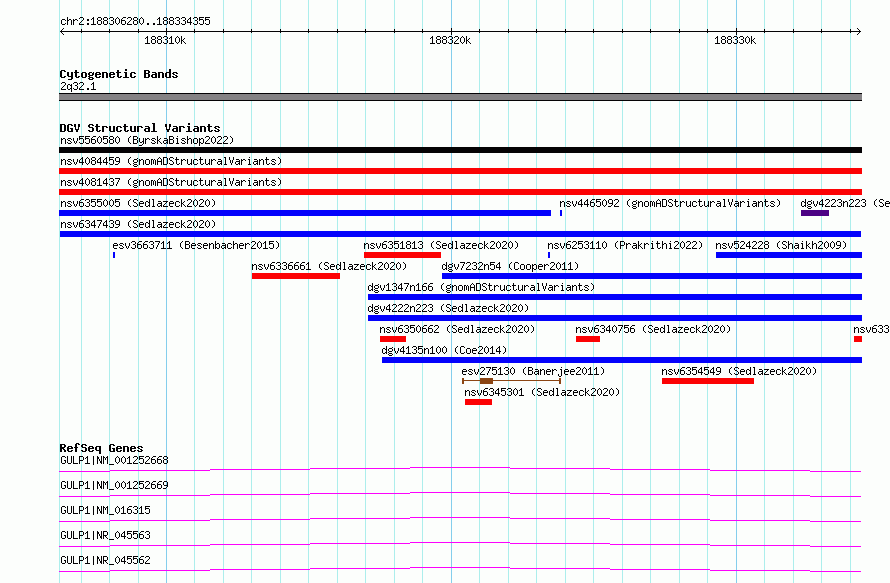The width and height of the screenshot is (890, 583).
Task: Click the dgv4135n100 blue variant bar
Action: [x=622, y=360]
